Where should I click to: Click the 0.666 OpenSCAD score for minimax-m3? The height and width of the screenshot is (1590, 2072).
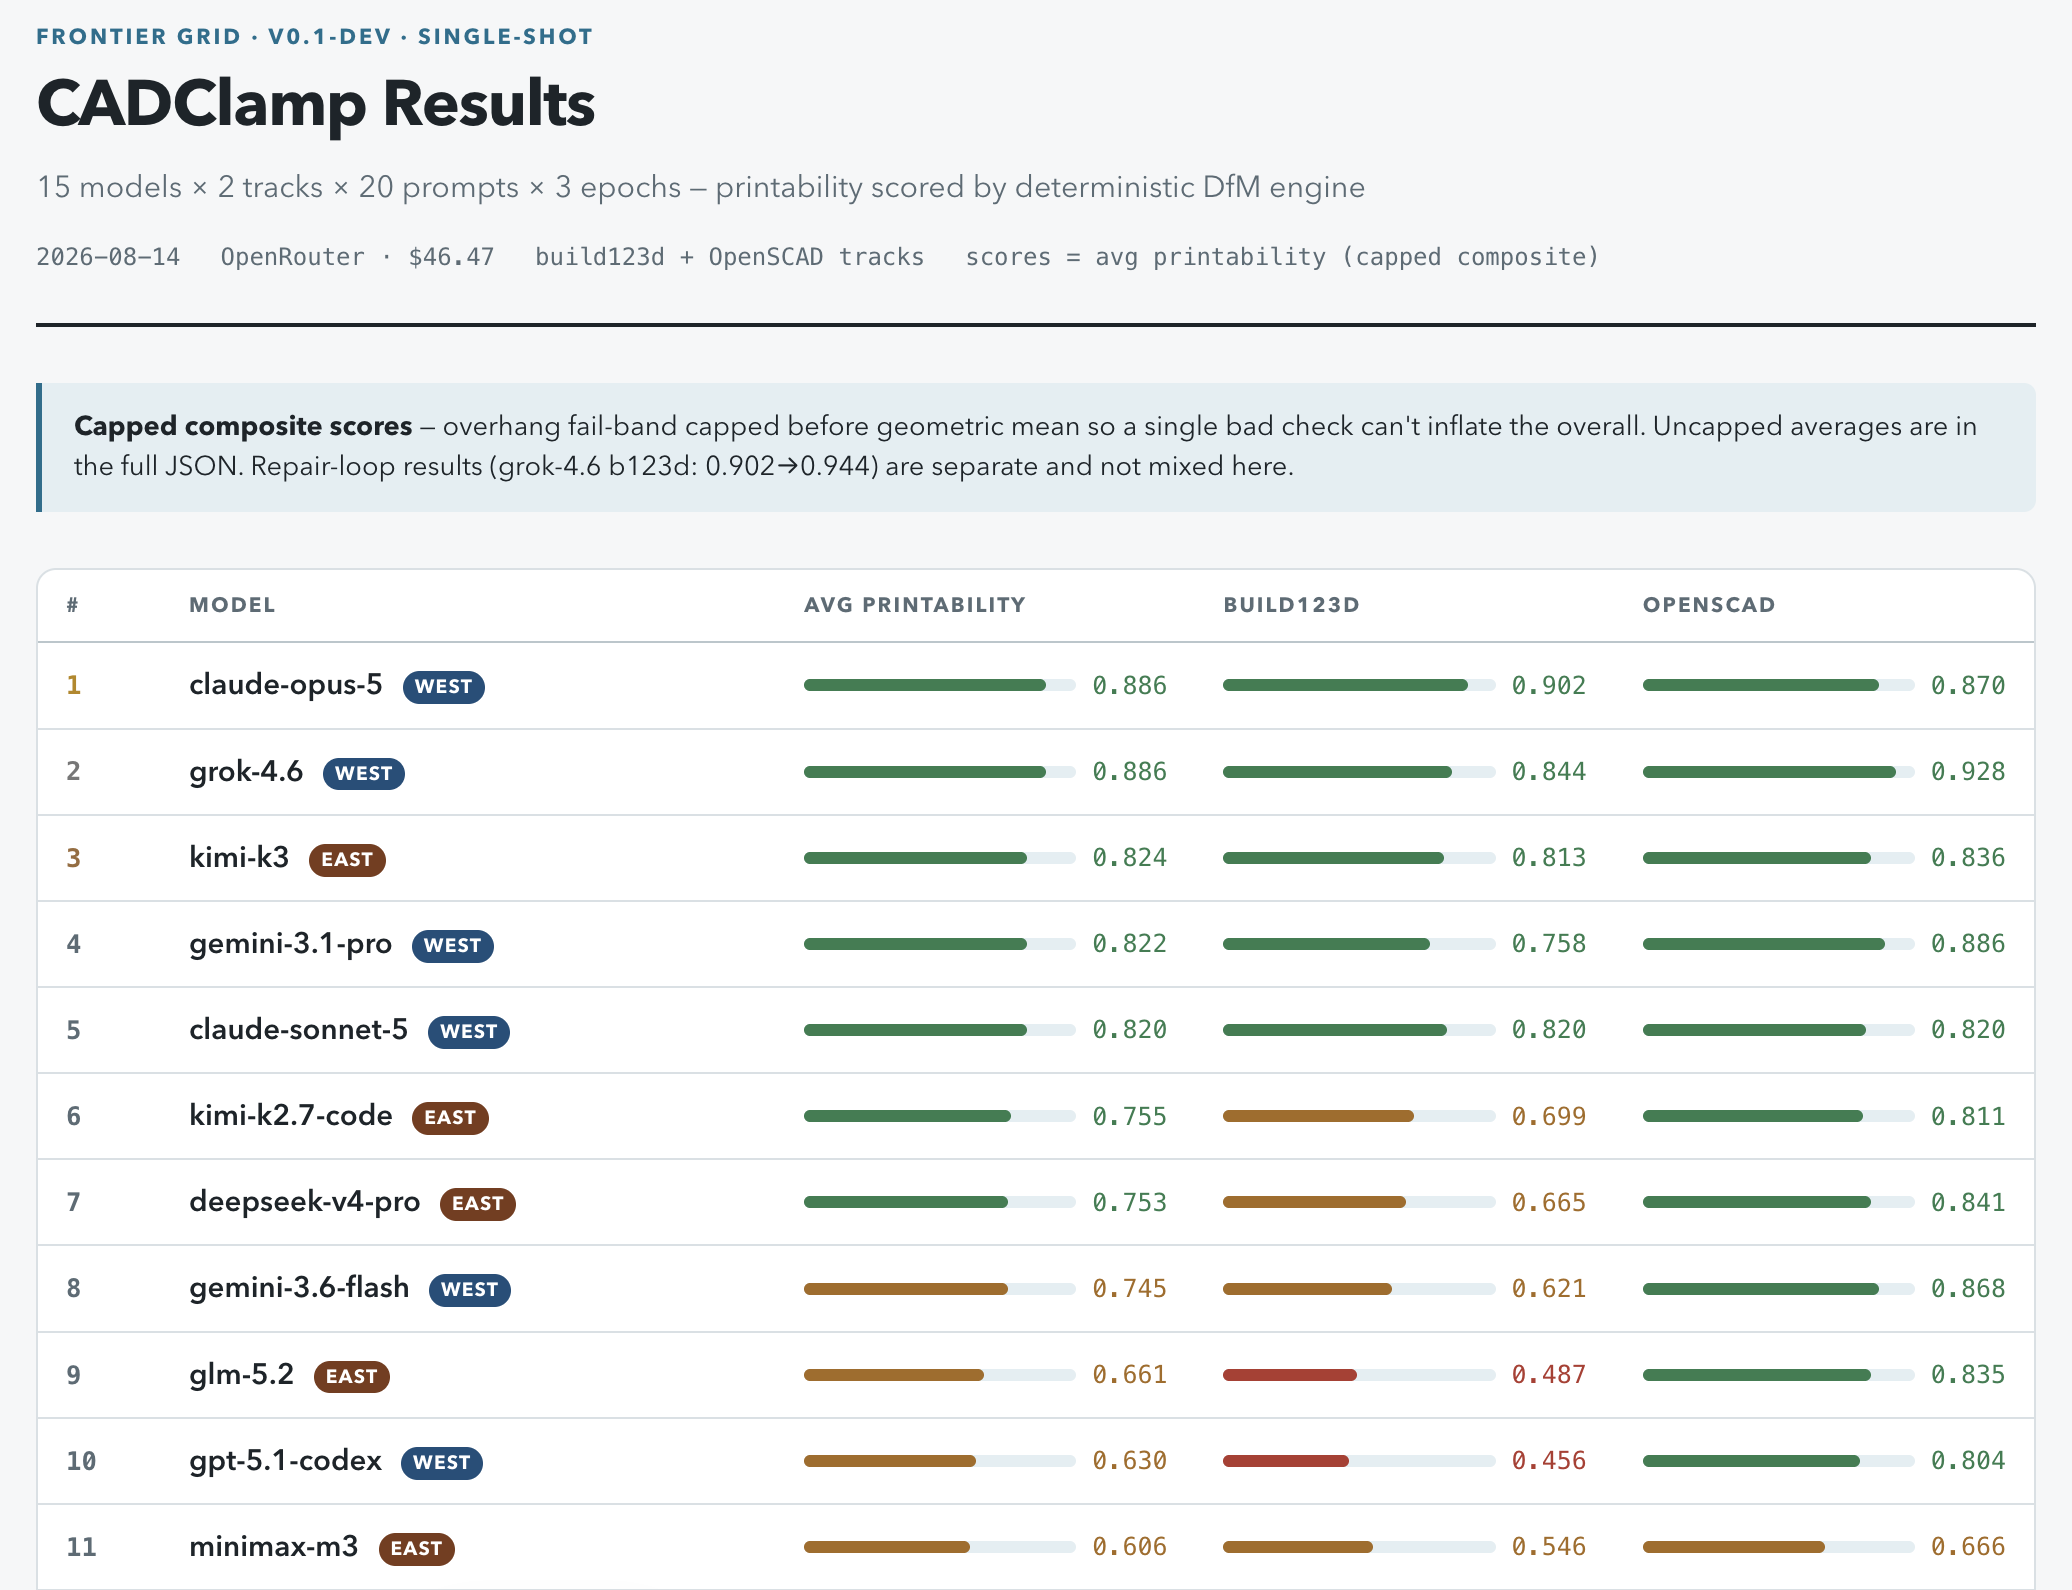(x=1967, y=1547)
